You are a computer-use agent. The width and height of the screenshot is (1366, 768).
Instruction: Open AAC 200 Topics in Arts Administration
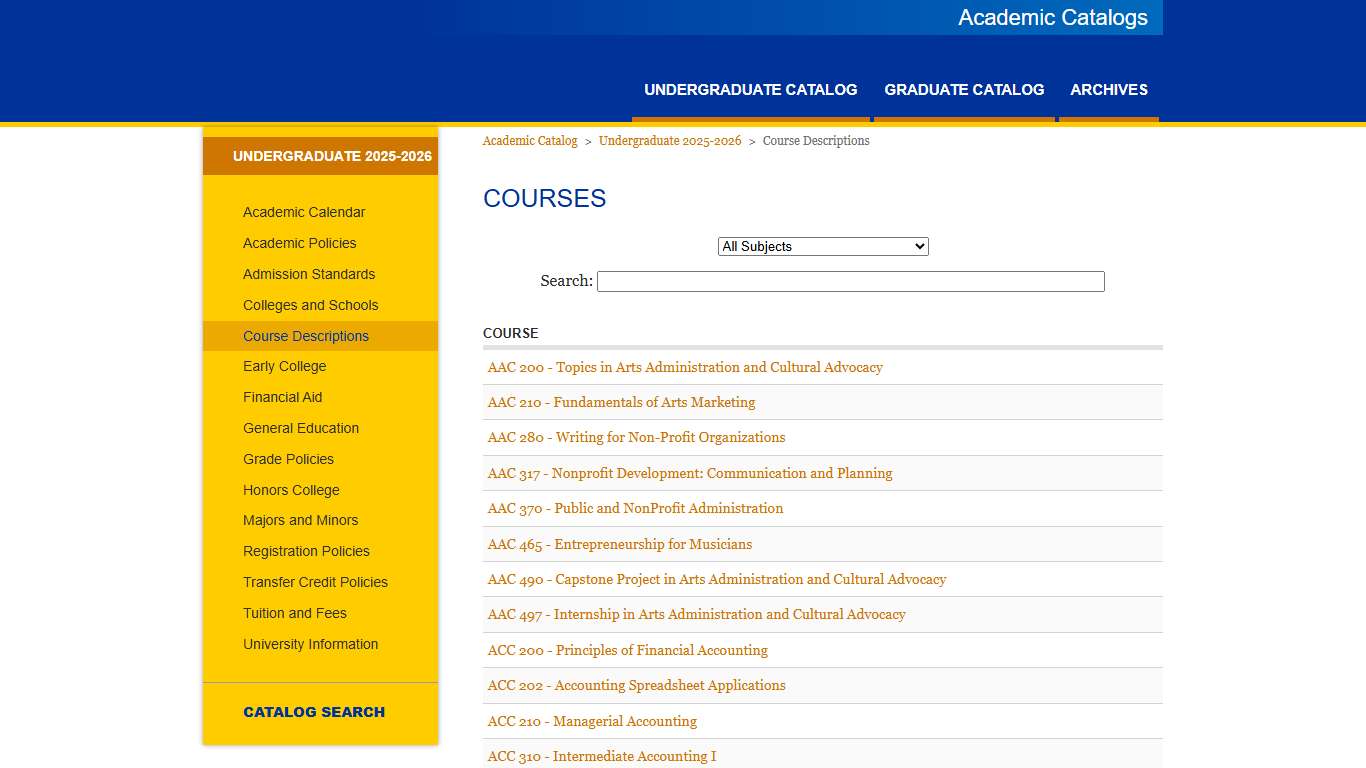(685, 367)
